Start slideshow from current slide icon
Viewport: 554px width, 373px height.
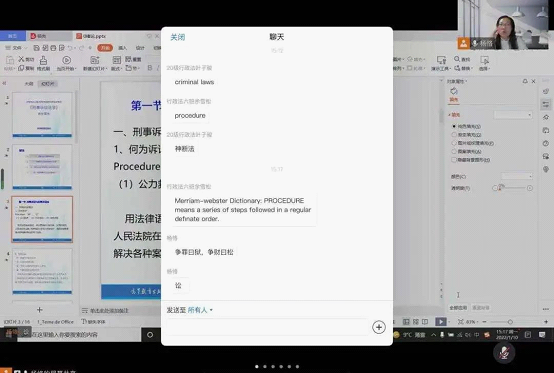(66, 60)
